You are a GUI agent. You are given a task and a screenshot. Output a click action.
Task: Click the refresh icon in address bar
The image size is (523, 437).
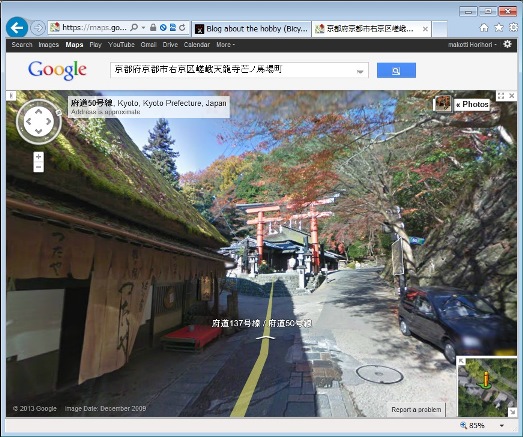coord(182,28)
